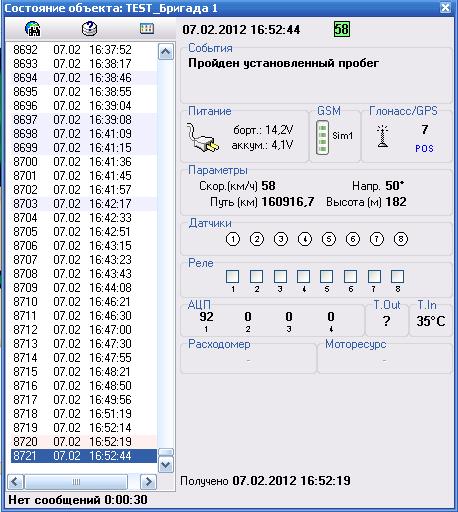The height and width of the screenshot is (512, 458).
Task: Select message 8692 at 16:37:52
Action: [x=84, y=50]
